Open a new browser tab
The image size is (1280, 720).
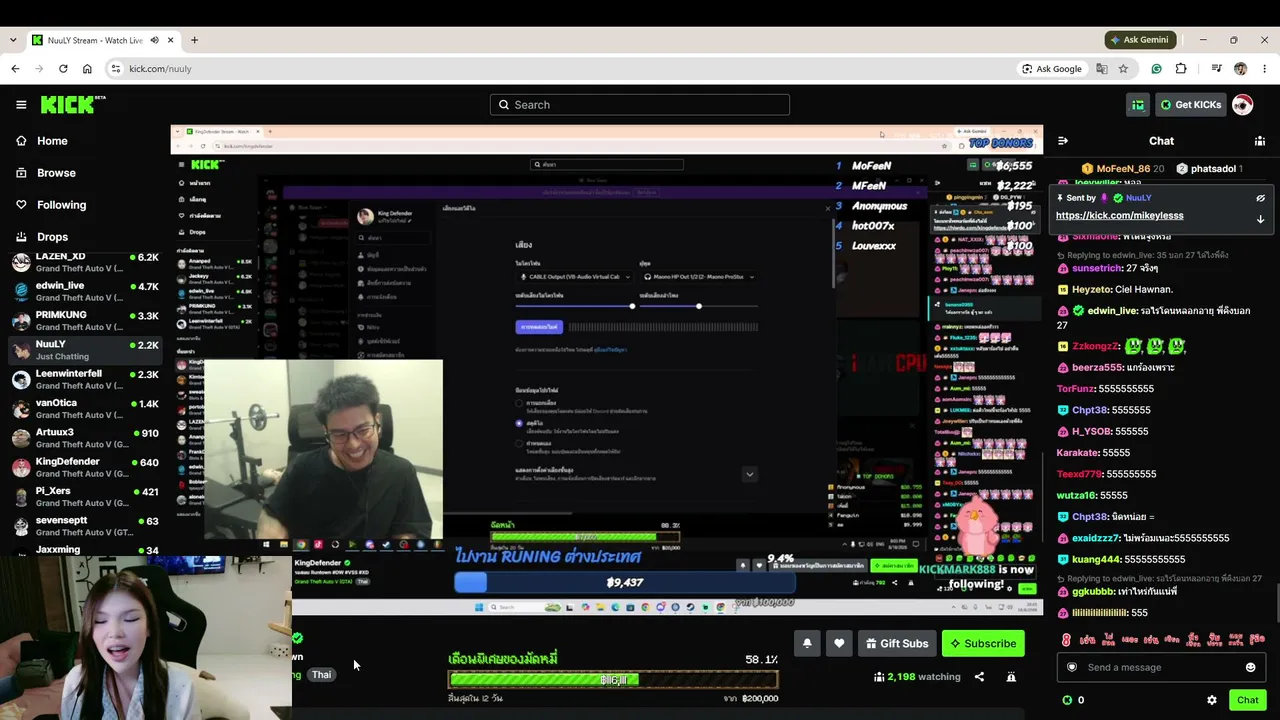tap(194, 40)
